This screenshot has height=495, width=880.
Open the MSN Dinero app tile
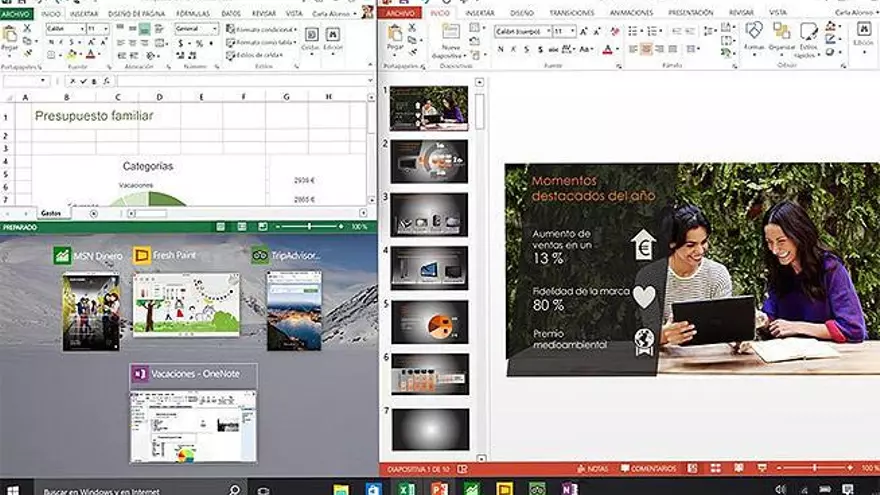(91, 310)
